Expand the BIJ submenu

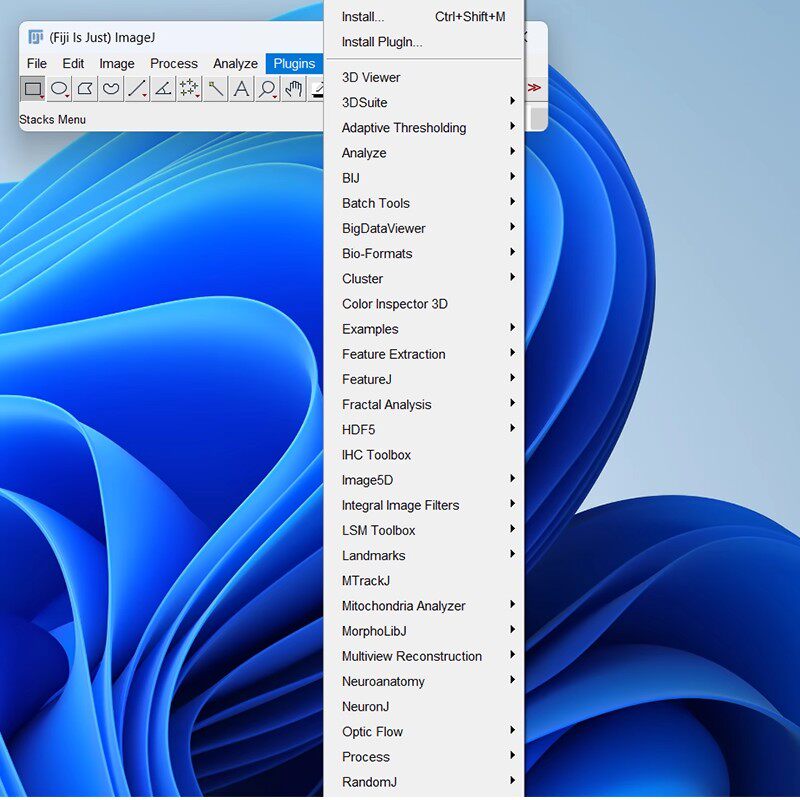pyautogui.click(x=423, y=178)
